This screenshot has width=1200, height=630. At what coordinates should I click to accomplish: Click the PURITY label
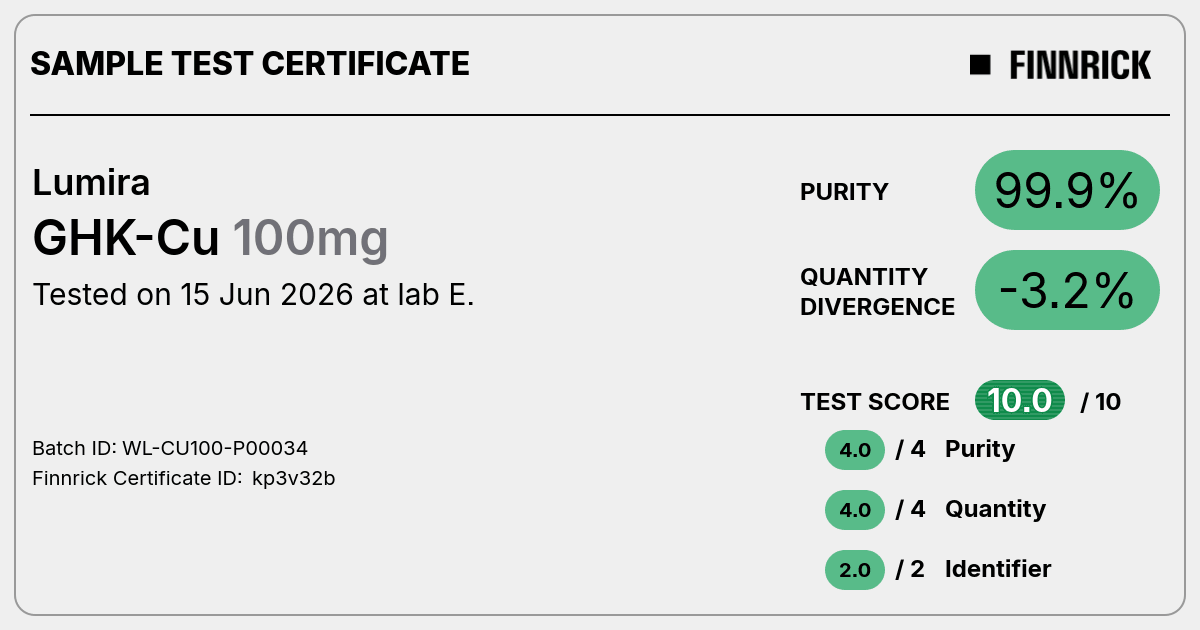click(844, 192)
